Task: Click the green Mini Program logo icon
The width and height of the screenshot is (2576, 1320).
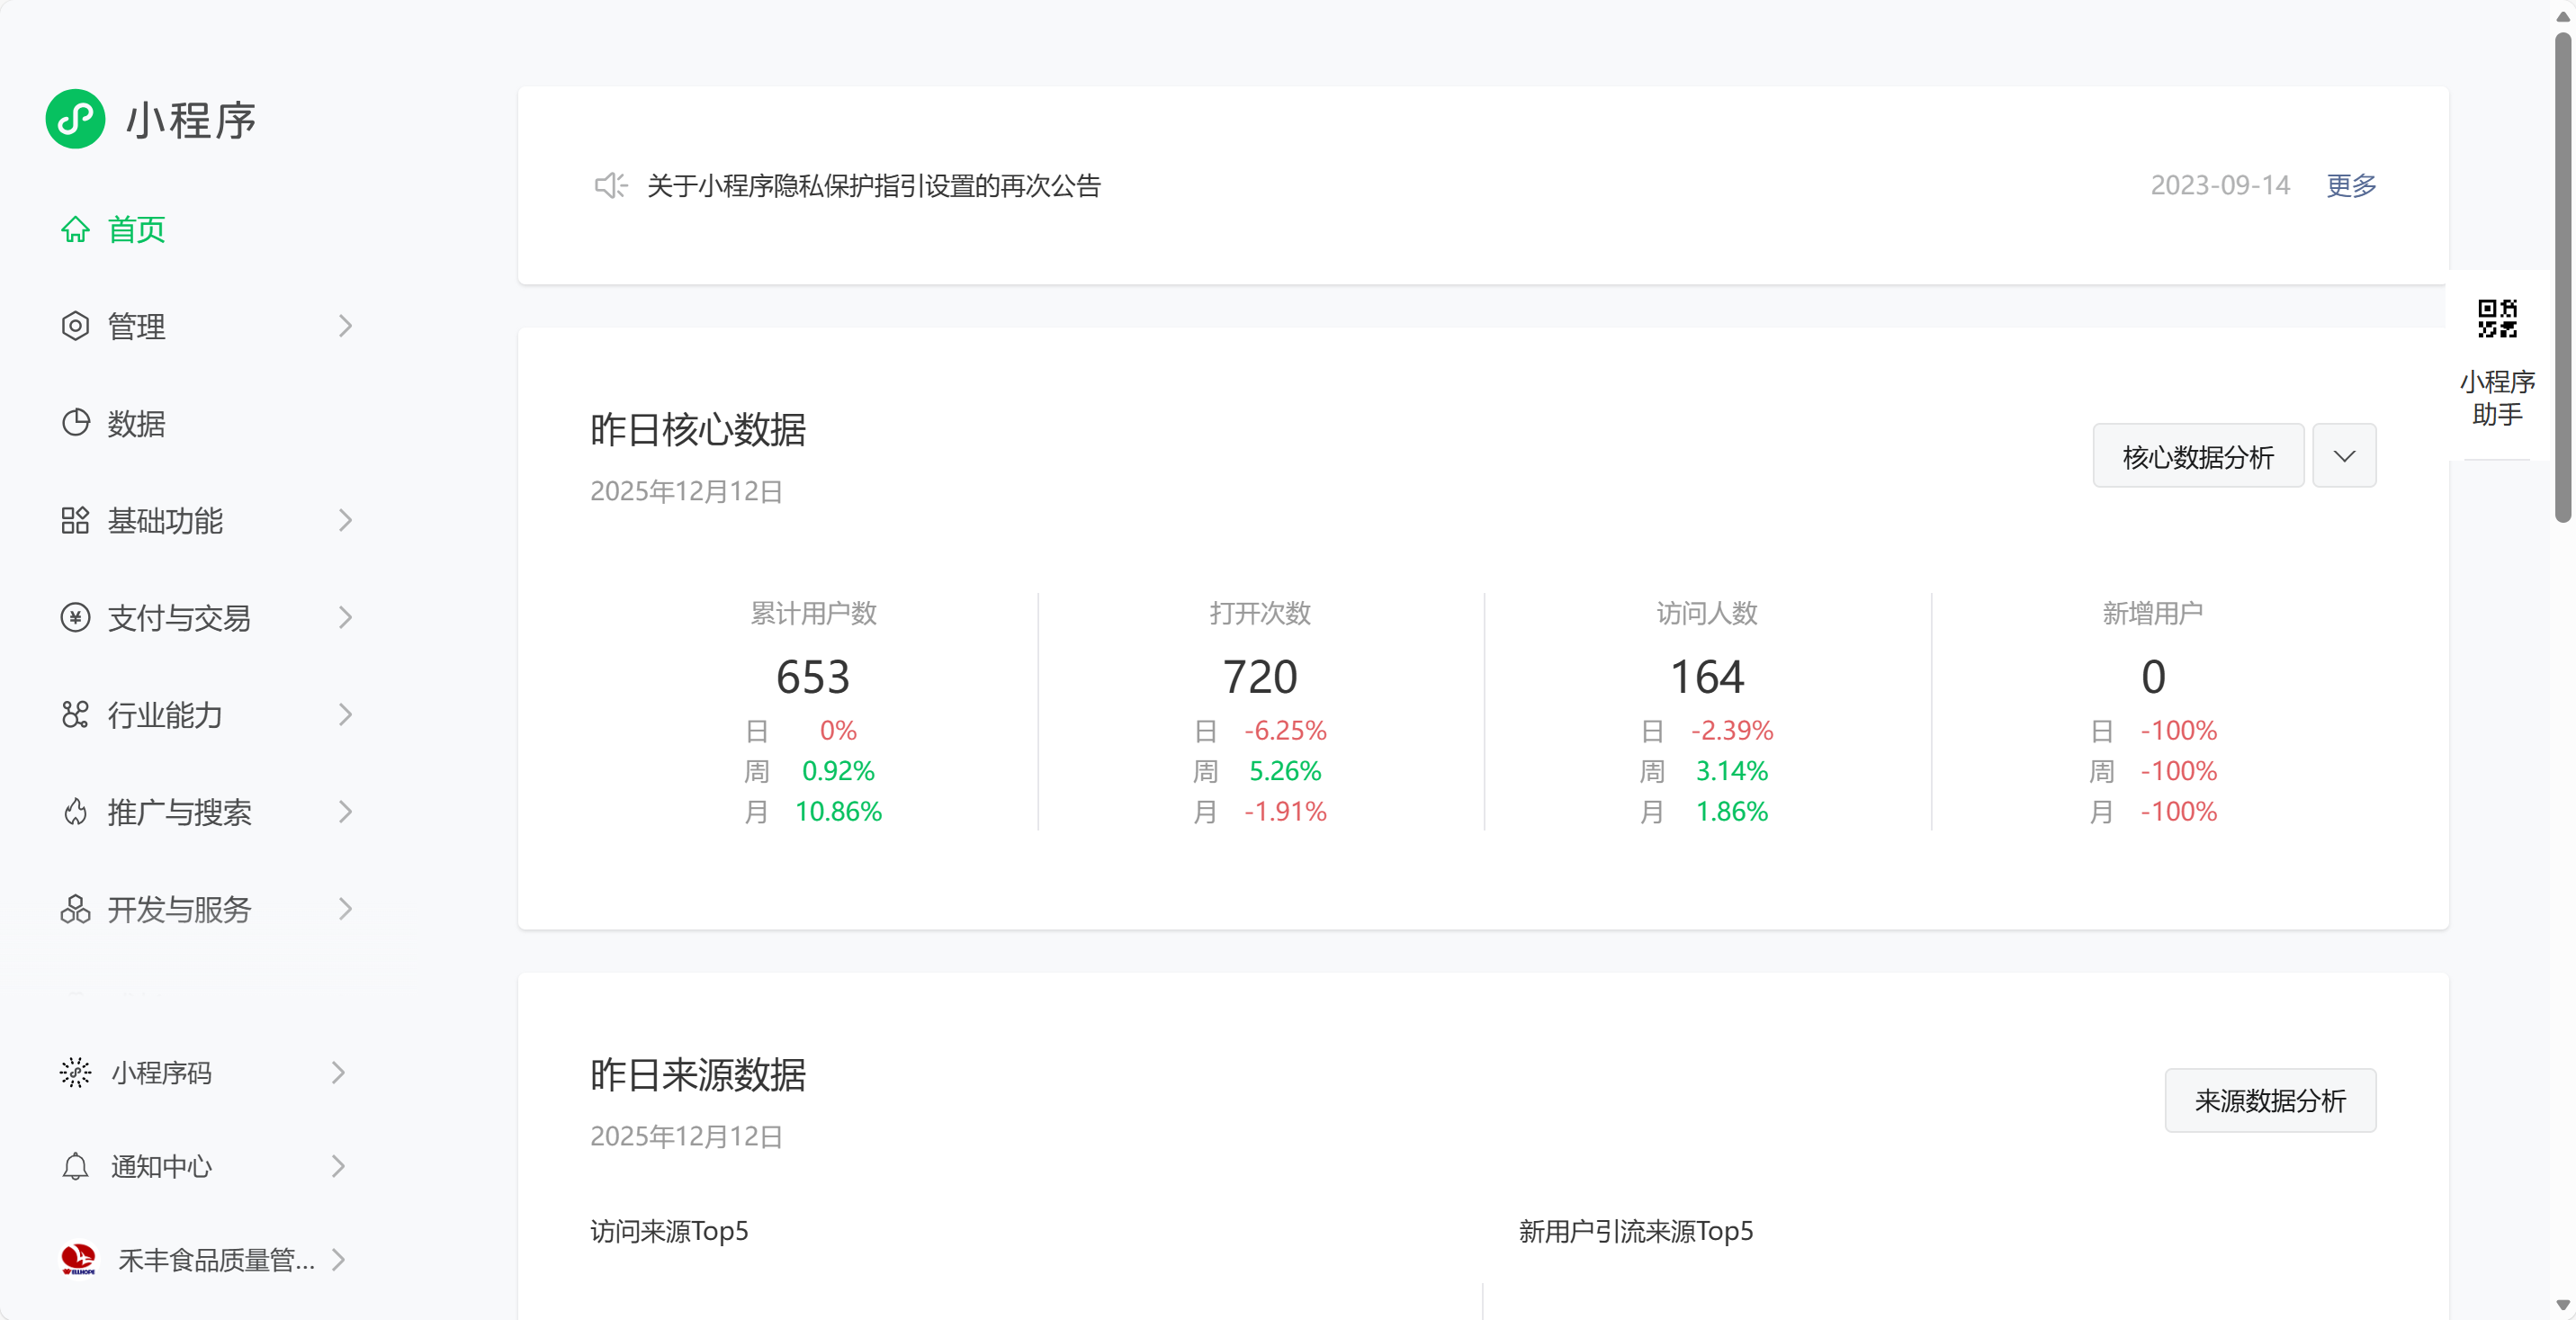Action: [75, 119]
